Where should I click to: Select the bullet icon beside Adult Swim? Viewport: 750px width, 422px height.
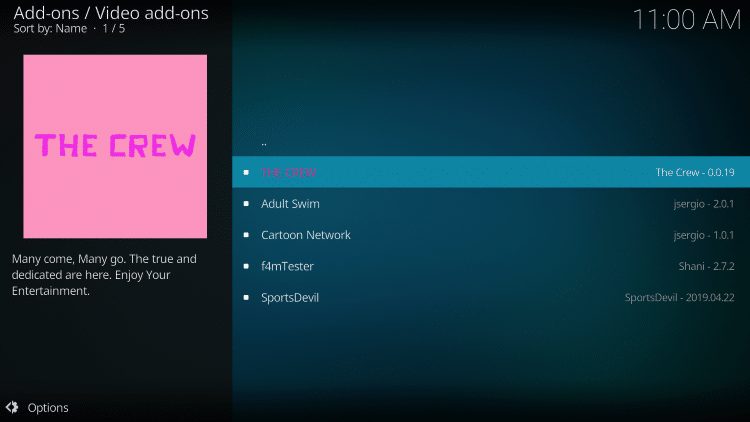tap(246, 204)
